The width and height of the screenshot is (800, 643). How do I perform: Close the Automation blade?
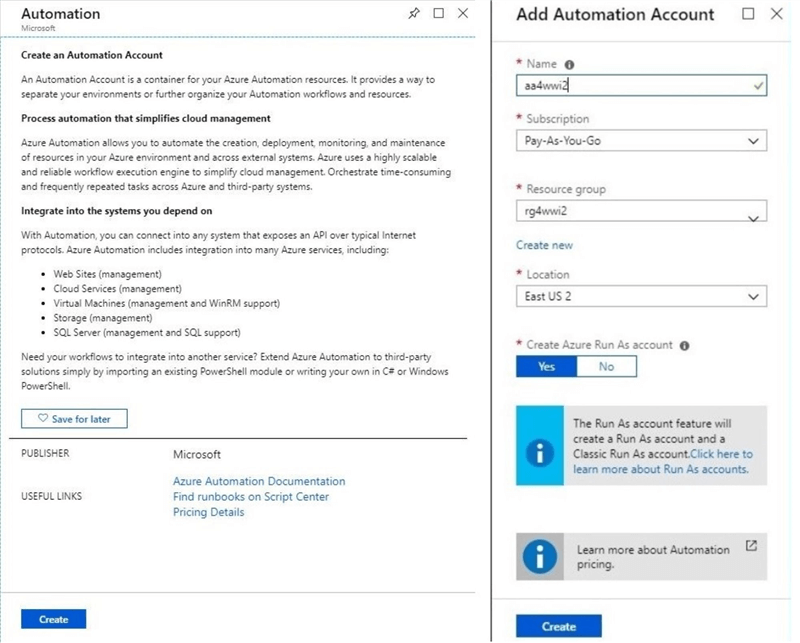[463, 14]
